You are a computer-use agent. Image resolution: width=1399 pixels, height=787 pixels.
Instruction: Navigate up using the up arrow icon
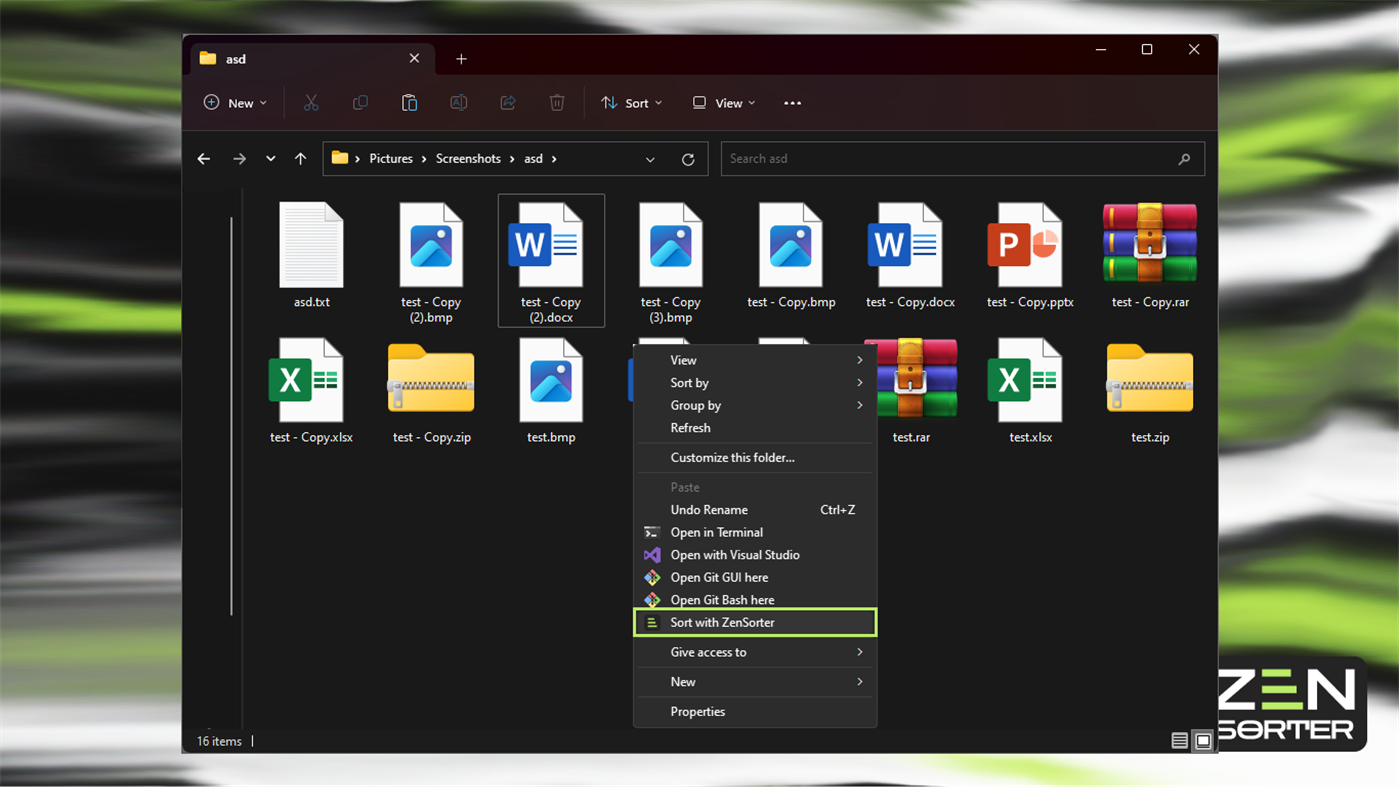(300, 158)
